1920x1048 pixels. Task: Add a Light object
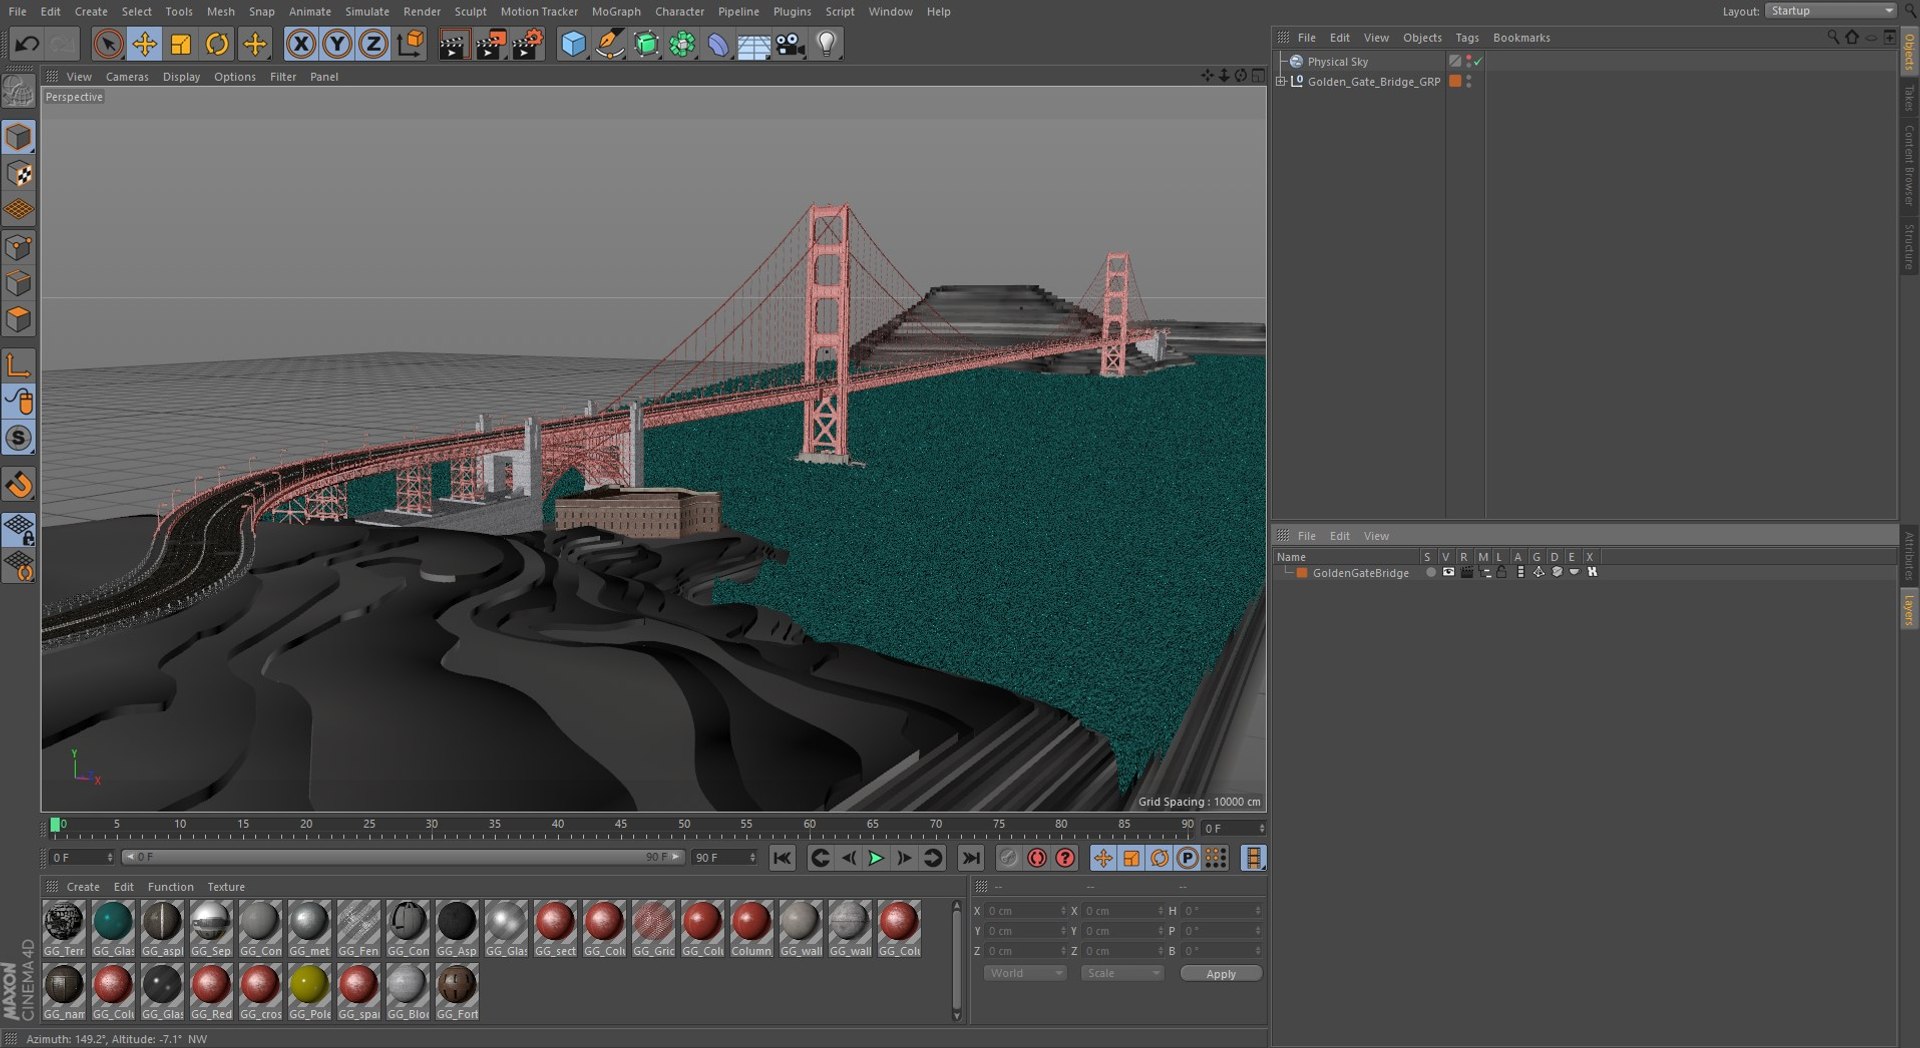(826, 44)
